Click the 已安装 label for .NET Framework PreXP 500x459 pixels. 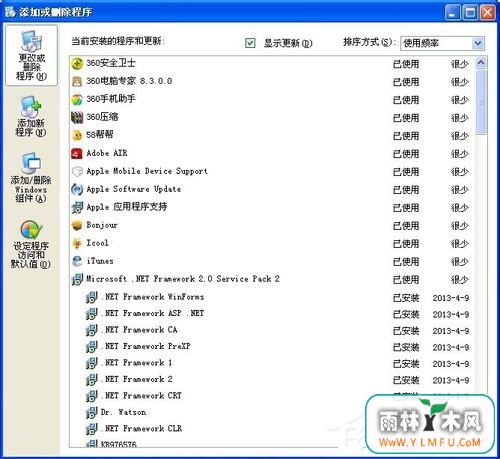pyautogui.click(x=406, y=347)
